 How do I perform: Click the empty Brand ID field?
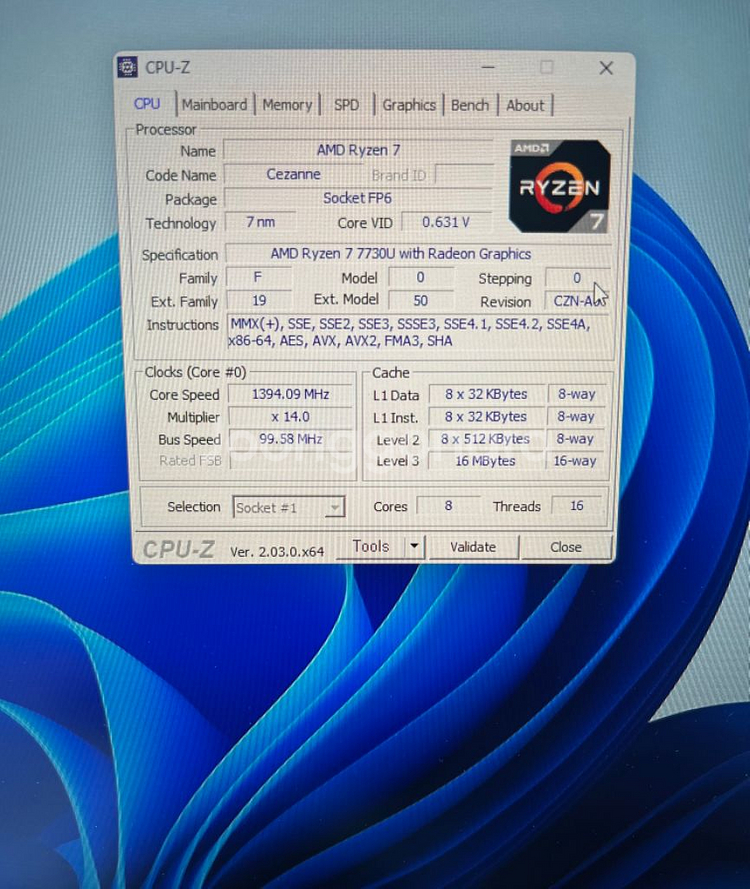(x=464, y=175)
